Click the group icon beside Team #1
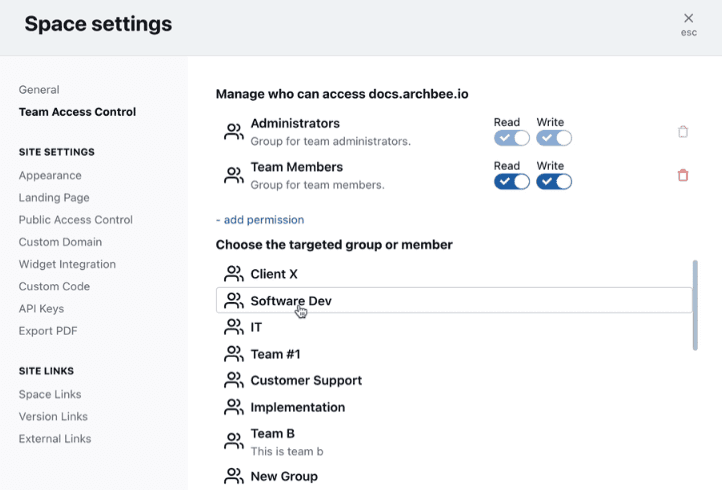Screen dimensions: 722x490 (x=234, y=354)
